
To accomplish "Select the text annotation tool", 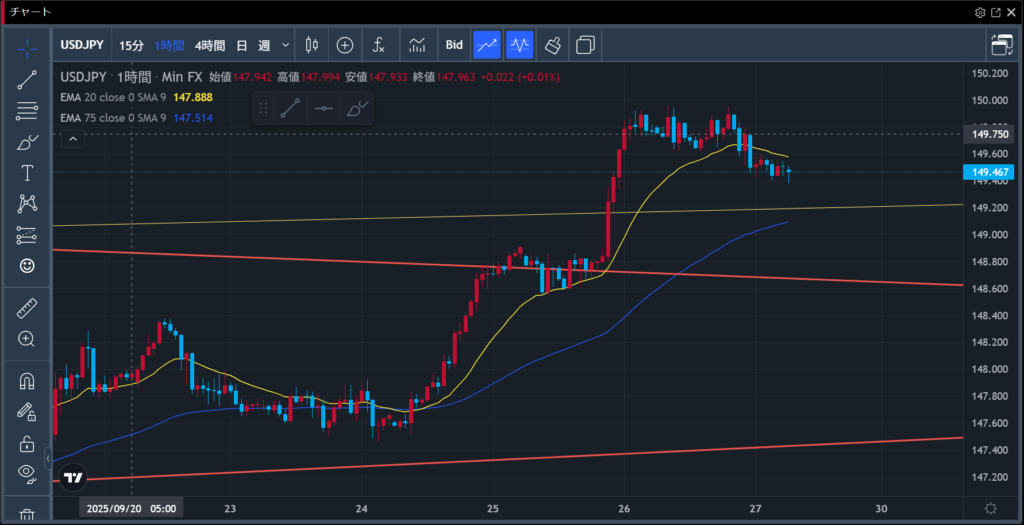I will pyautogui.click(x=27, y=173).
